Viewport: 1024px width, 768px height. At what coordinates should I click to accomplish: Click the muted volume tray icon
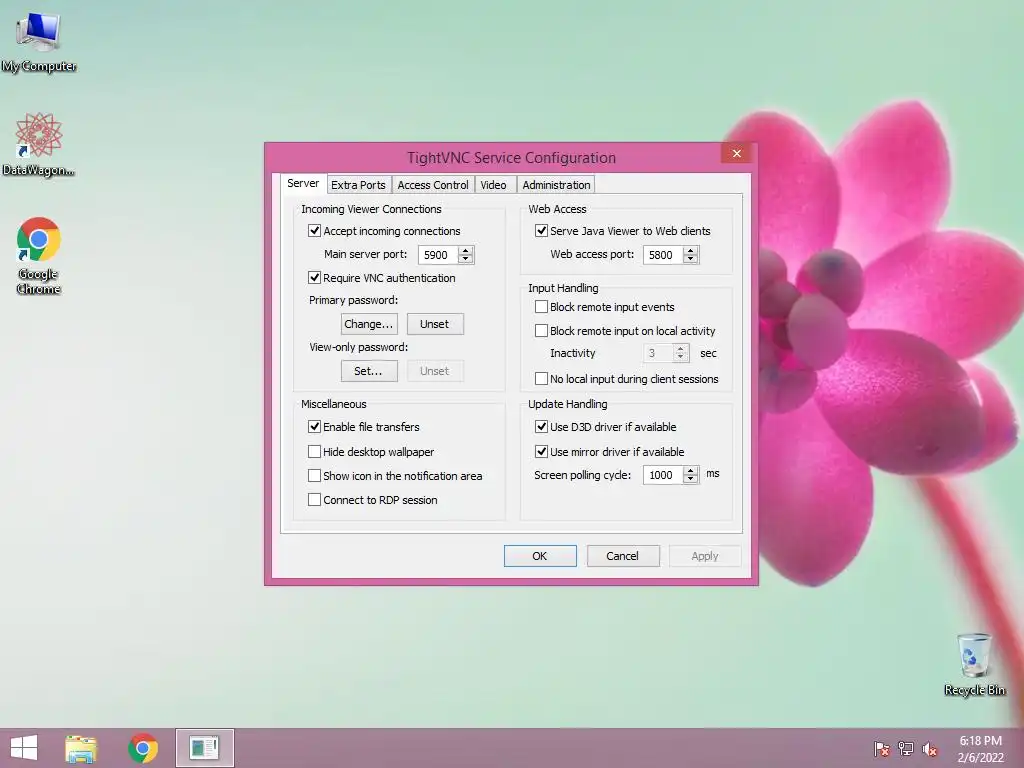(x=930, y=749)
